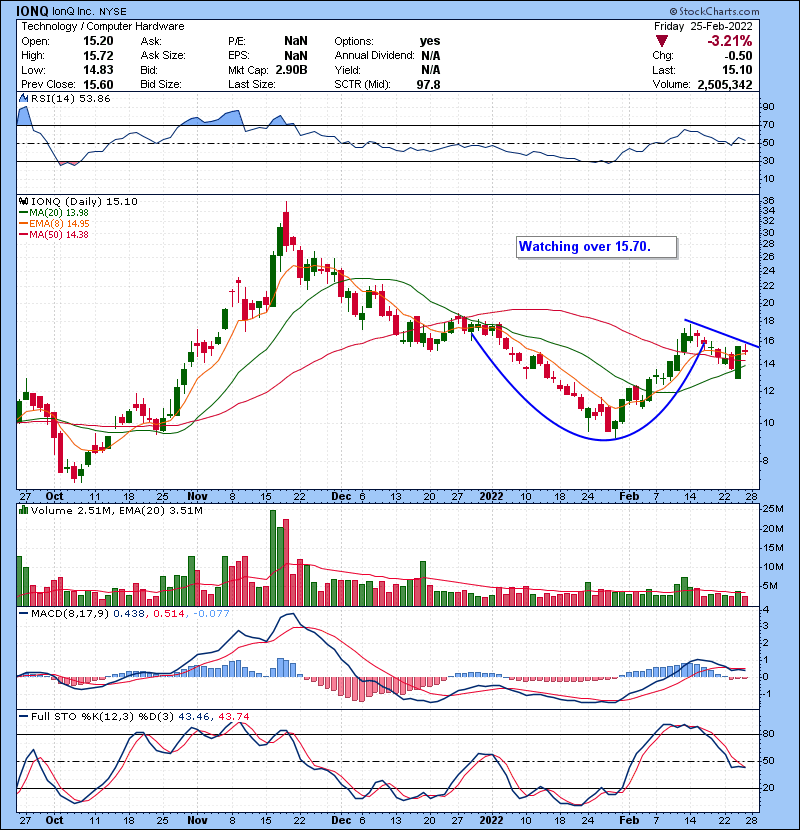This screenshot has height=830, width=800.
Task: Click the IONQ ticker symbol in the header
Action: click(x=32, y=11)
